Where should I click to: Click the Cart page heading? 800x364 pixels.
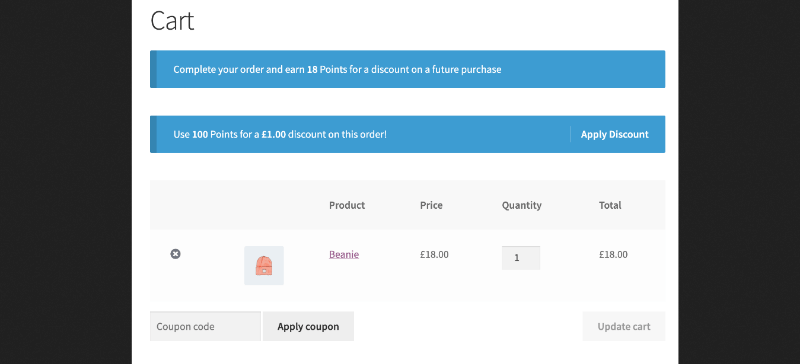[x=172, y=21]
